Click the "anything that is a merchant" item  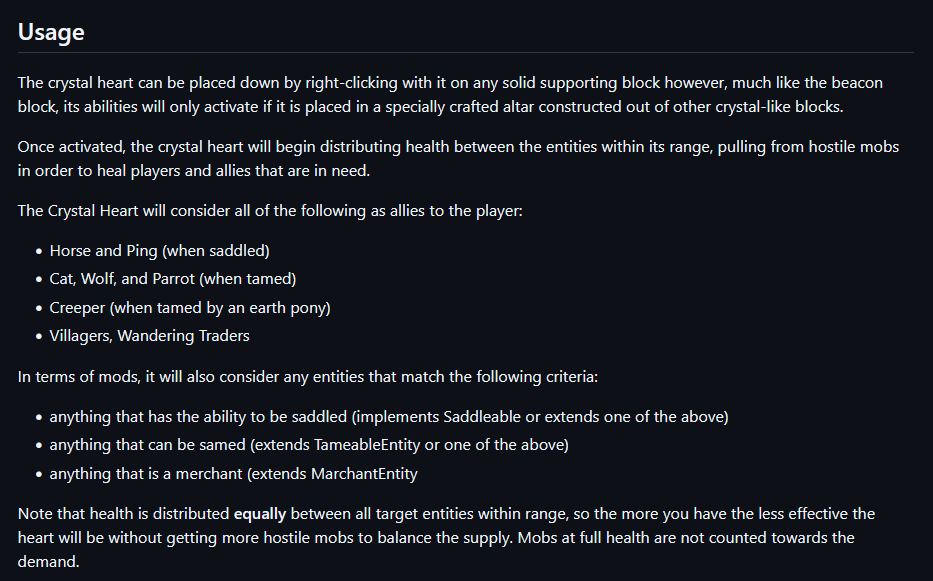click(x=233, y=473)
